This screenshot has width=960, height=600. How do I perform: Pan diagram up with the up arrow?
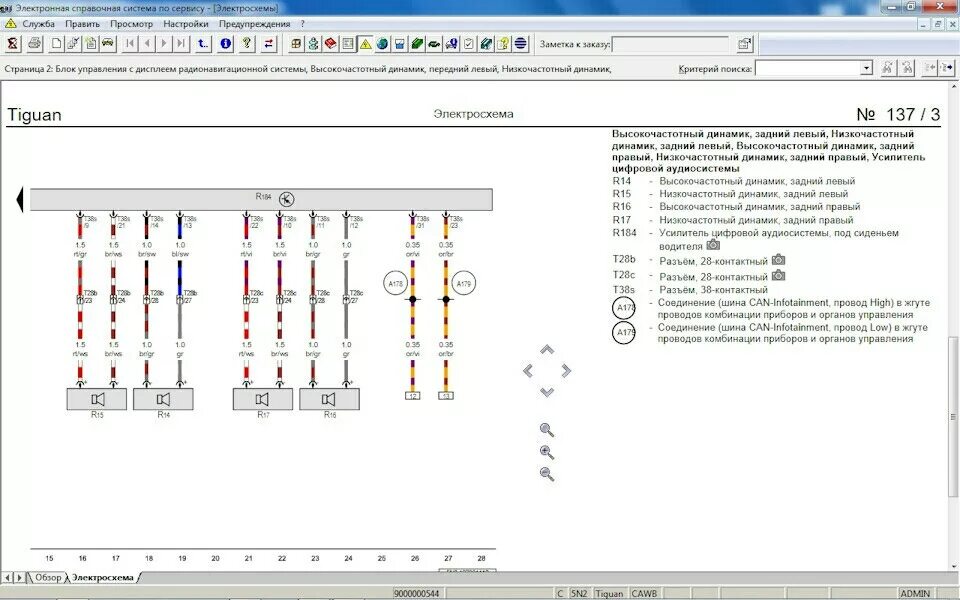pyautogui.click(x=547, y=350)
